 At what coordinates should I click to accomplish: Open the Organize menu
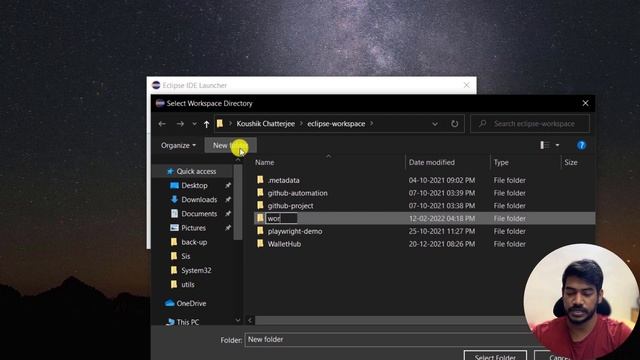click(x=178, y=145)
